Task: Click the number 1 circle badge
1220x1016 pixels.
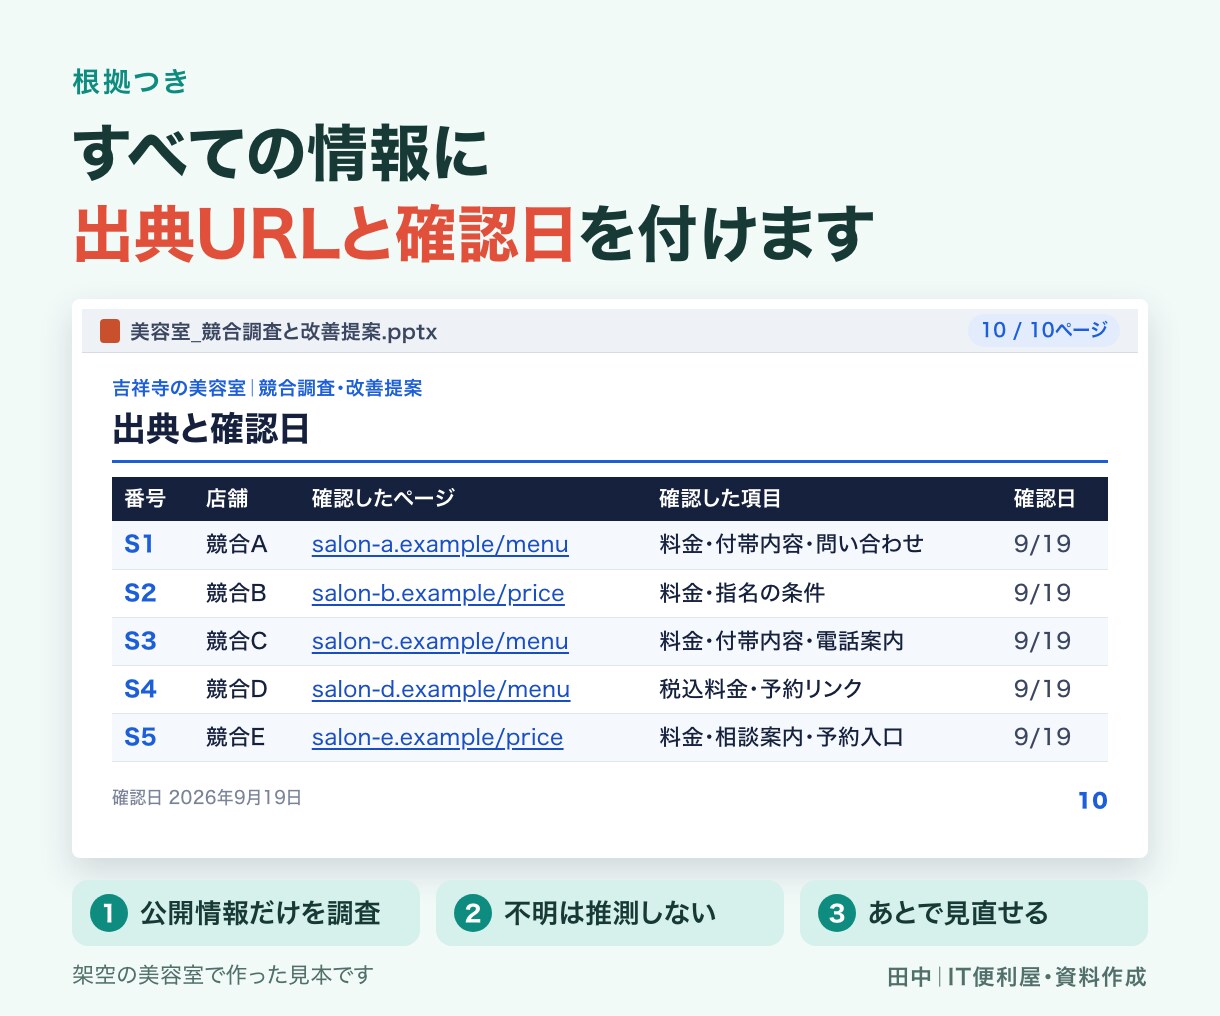Action: (x=109, y=913)
